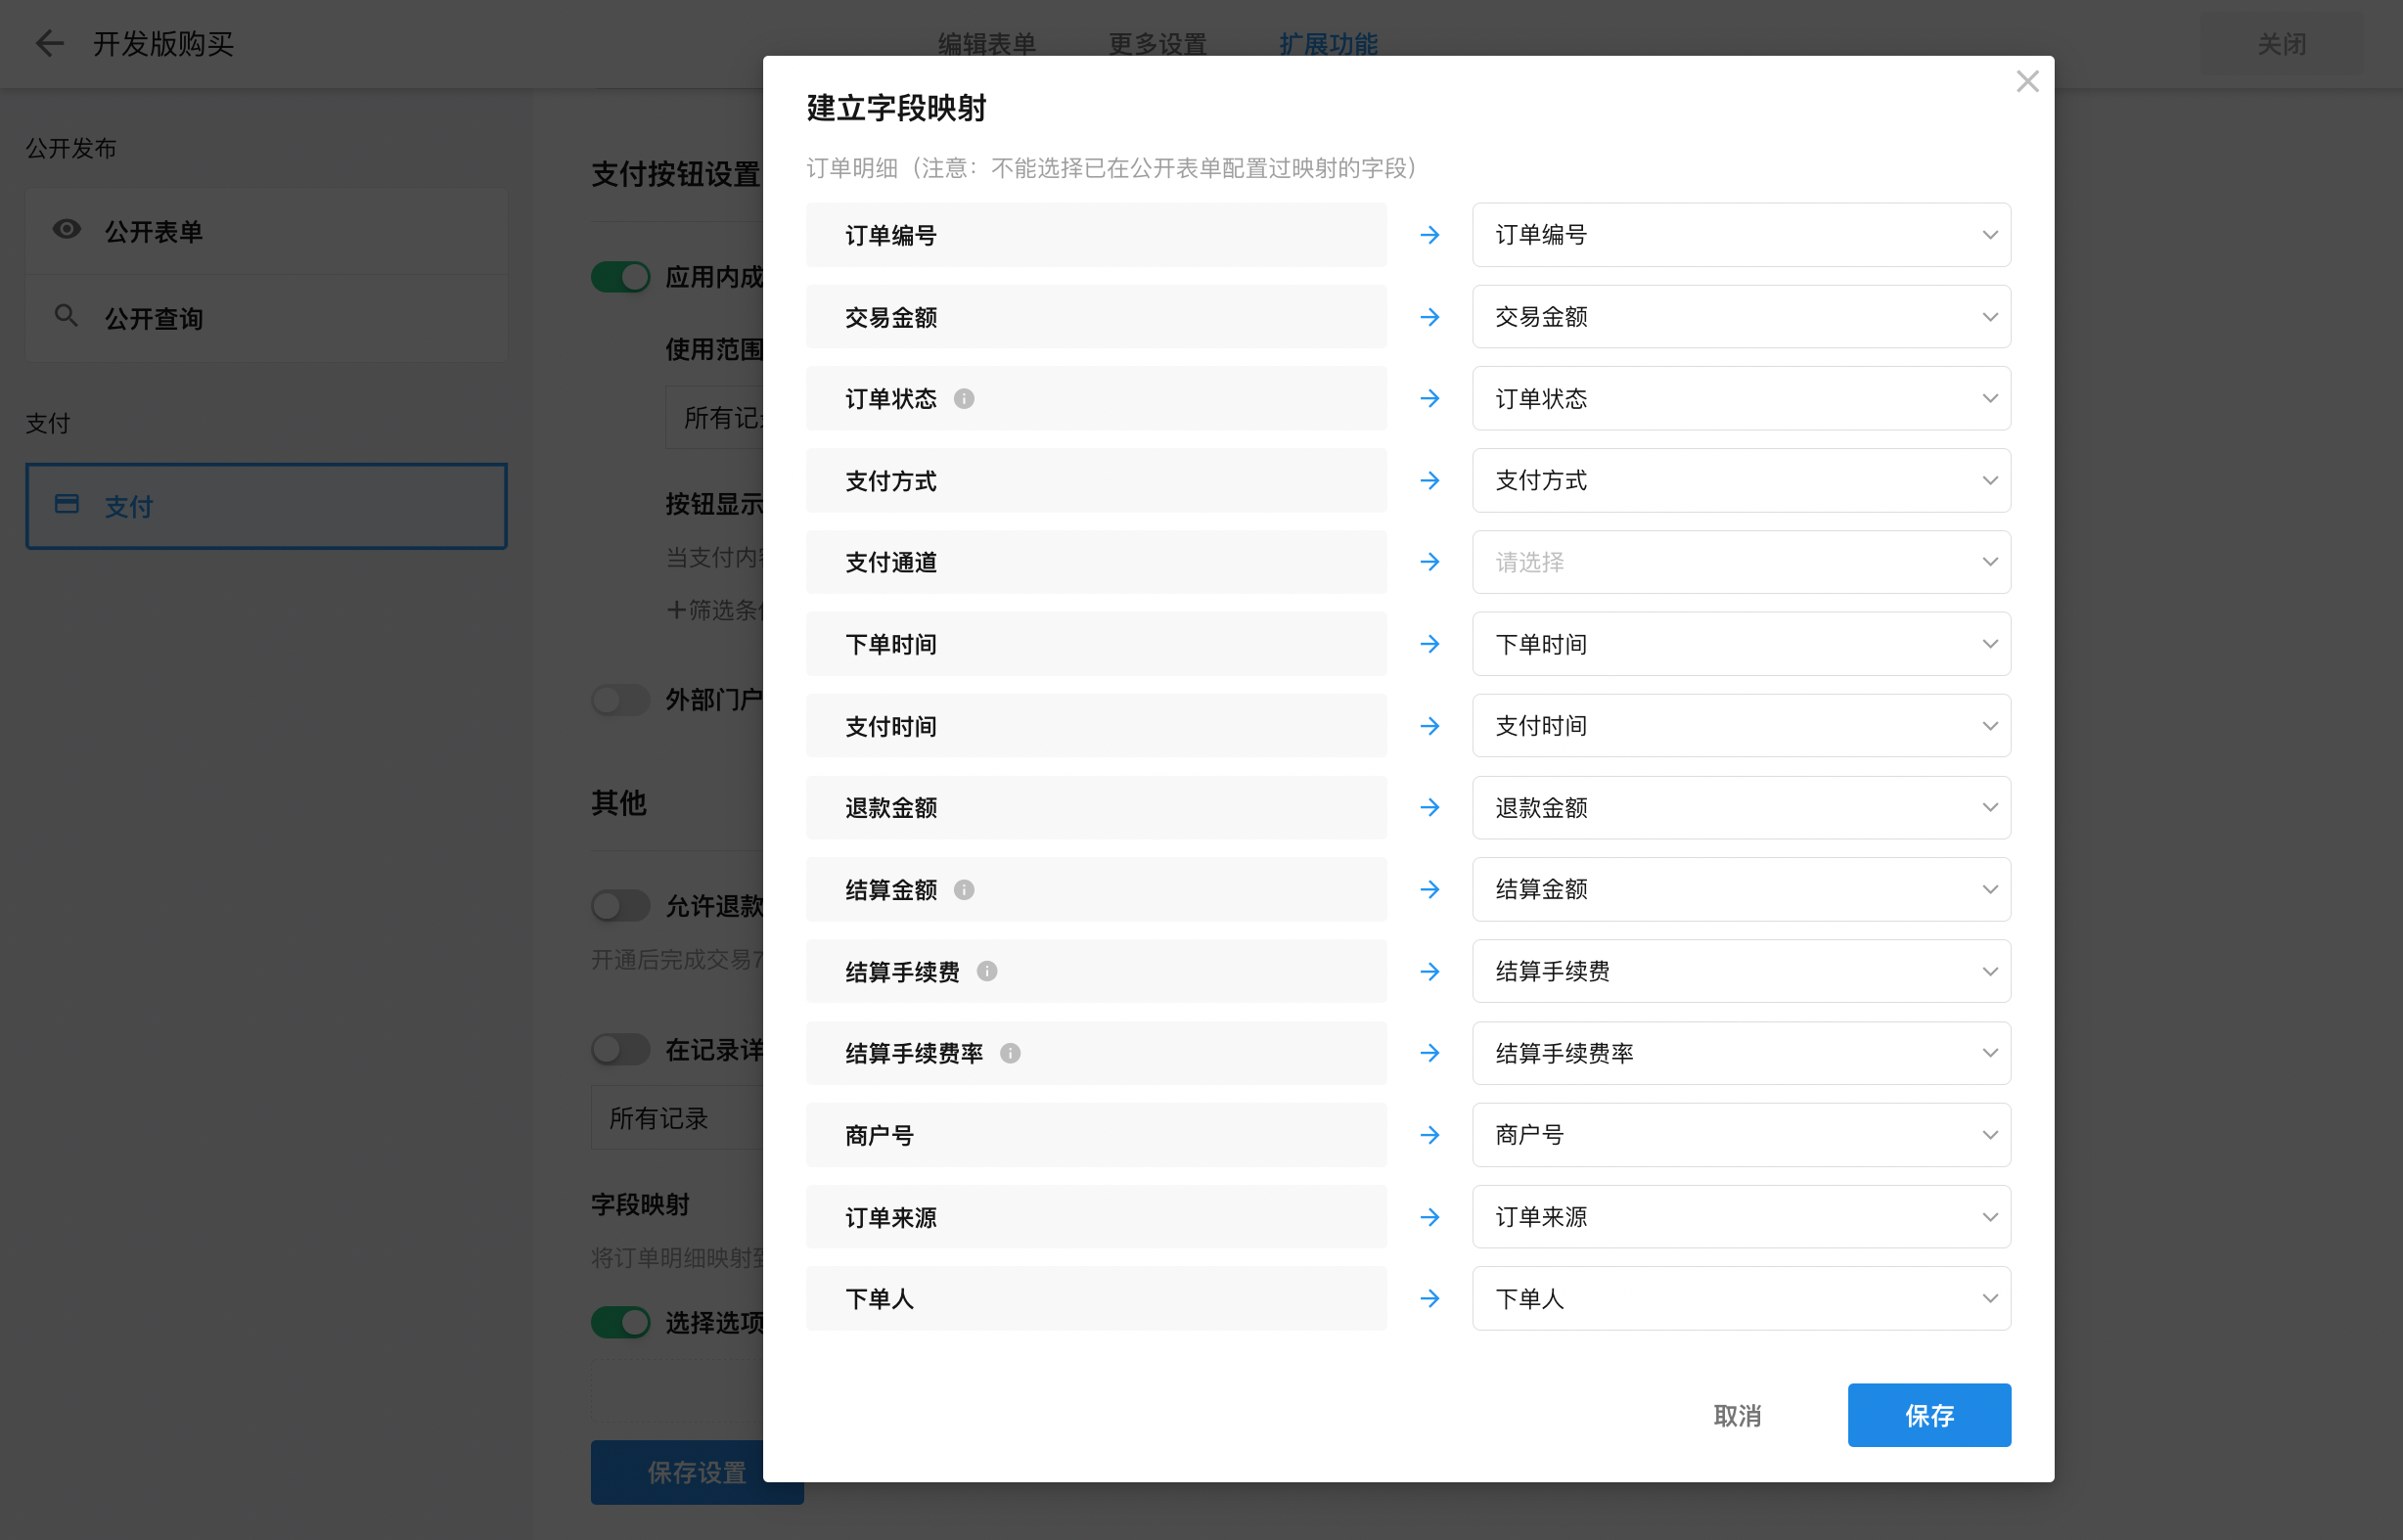Click the card icon for 支付
The image size is (2403, 1540).
coord(67,504)
